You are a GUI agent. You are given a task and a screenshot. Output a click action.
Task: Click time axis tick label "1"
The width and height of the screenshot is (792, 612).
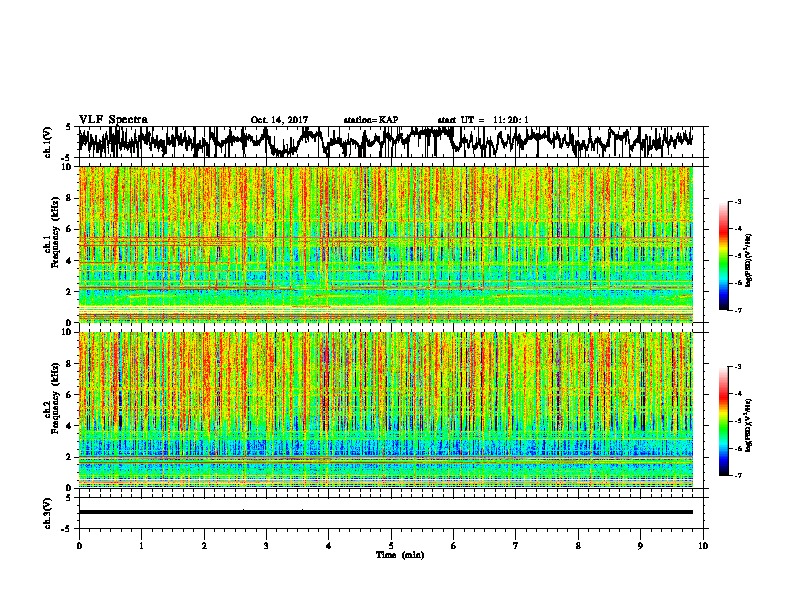tap(141, 546)
